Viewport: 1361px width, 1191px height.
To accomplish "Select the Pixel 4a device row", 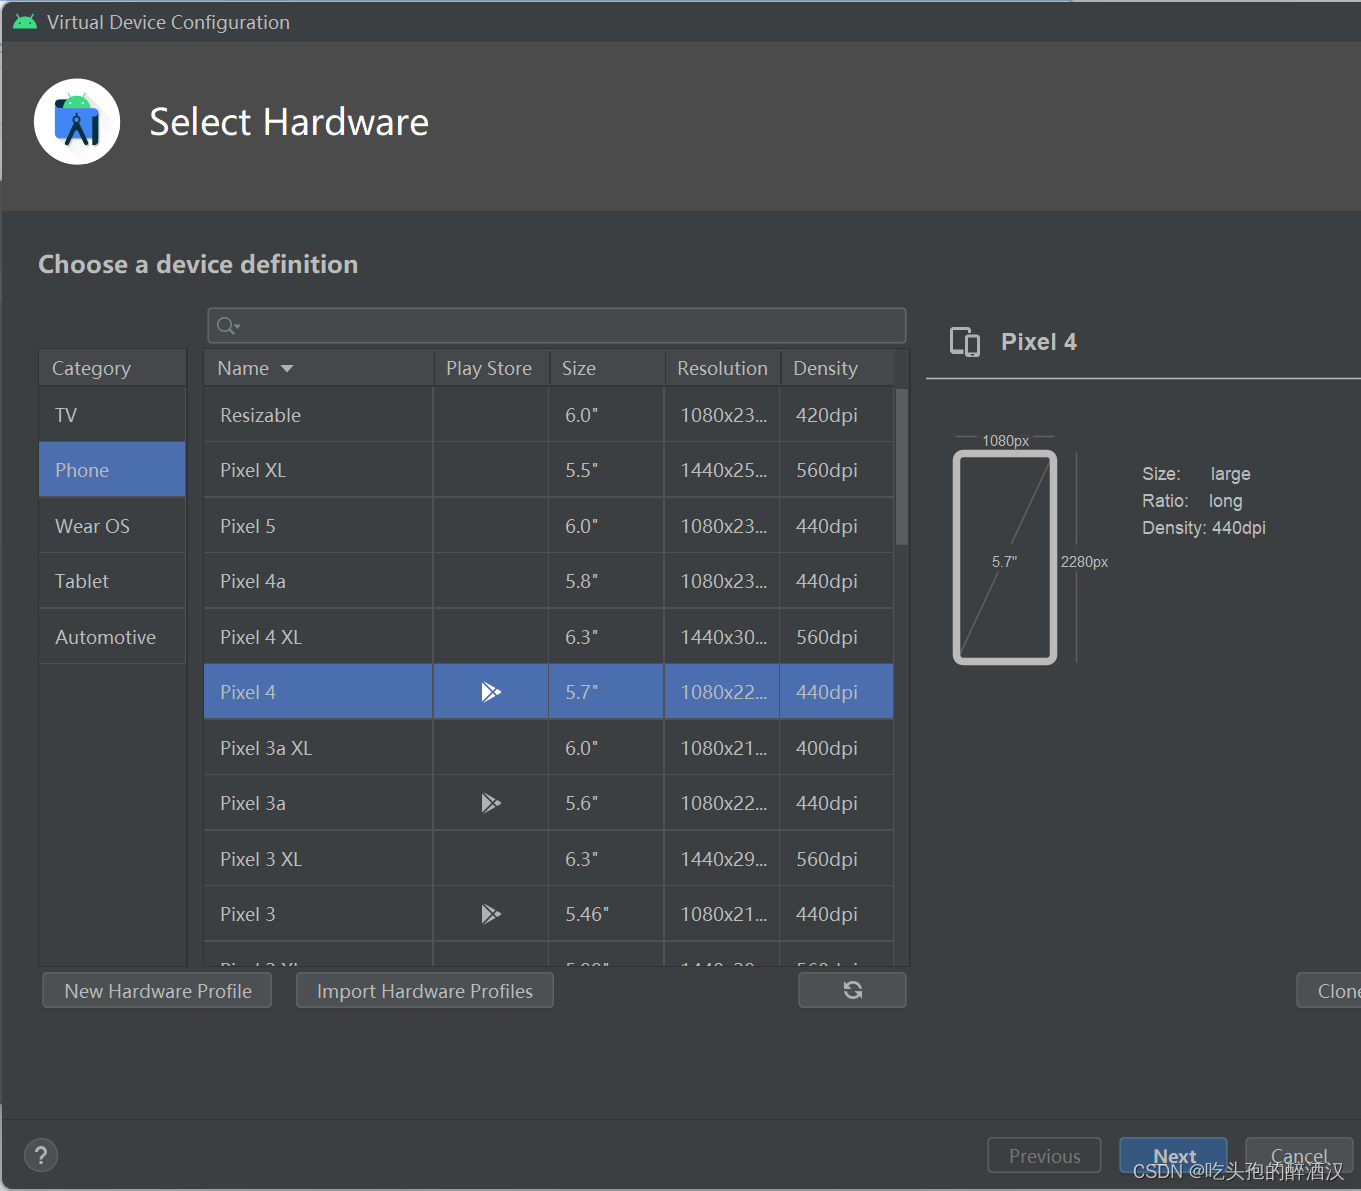I will tap(548, 581).
